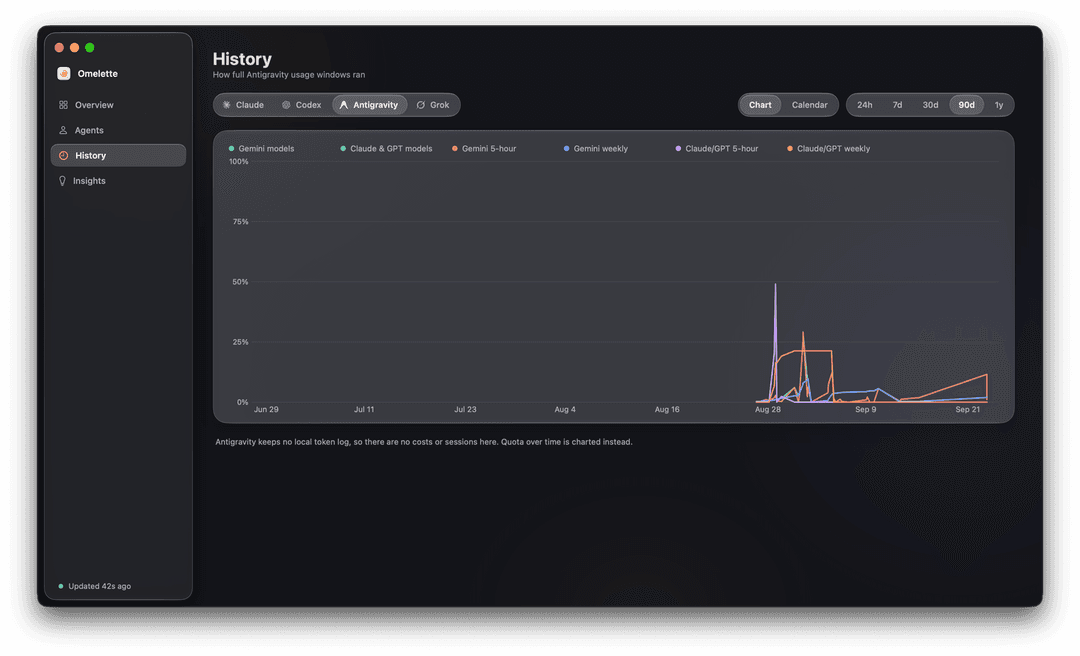Open the Overview page
The width and height of the screenshot is (1080, 656).
tap(117, 105)
